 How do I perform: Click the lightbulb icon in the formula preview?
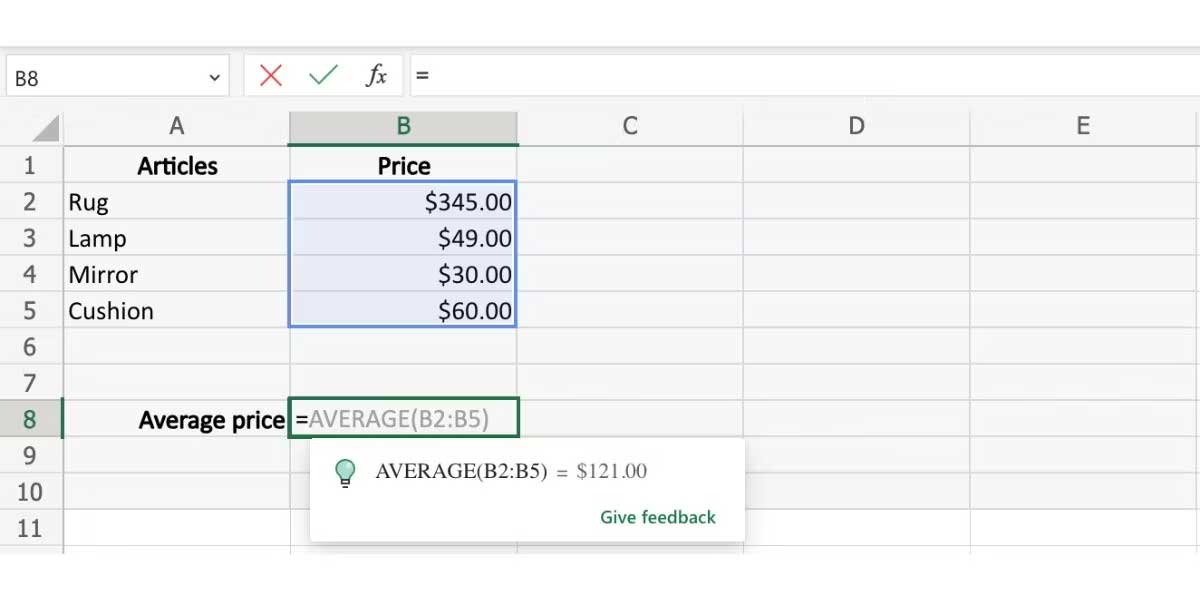pyautogui.click(x=347, y=472)
